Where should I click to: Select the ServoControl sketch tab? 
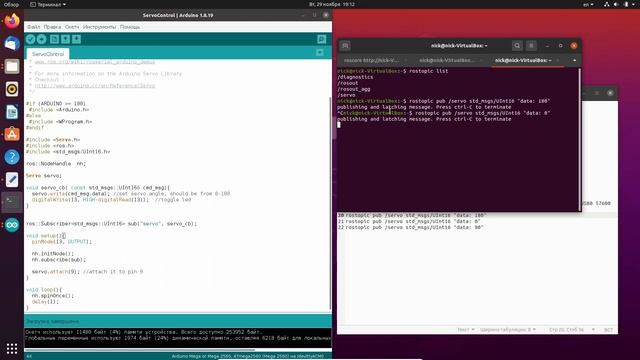48,54
